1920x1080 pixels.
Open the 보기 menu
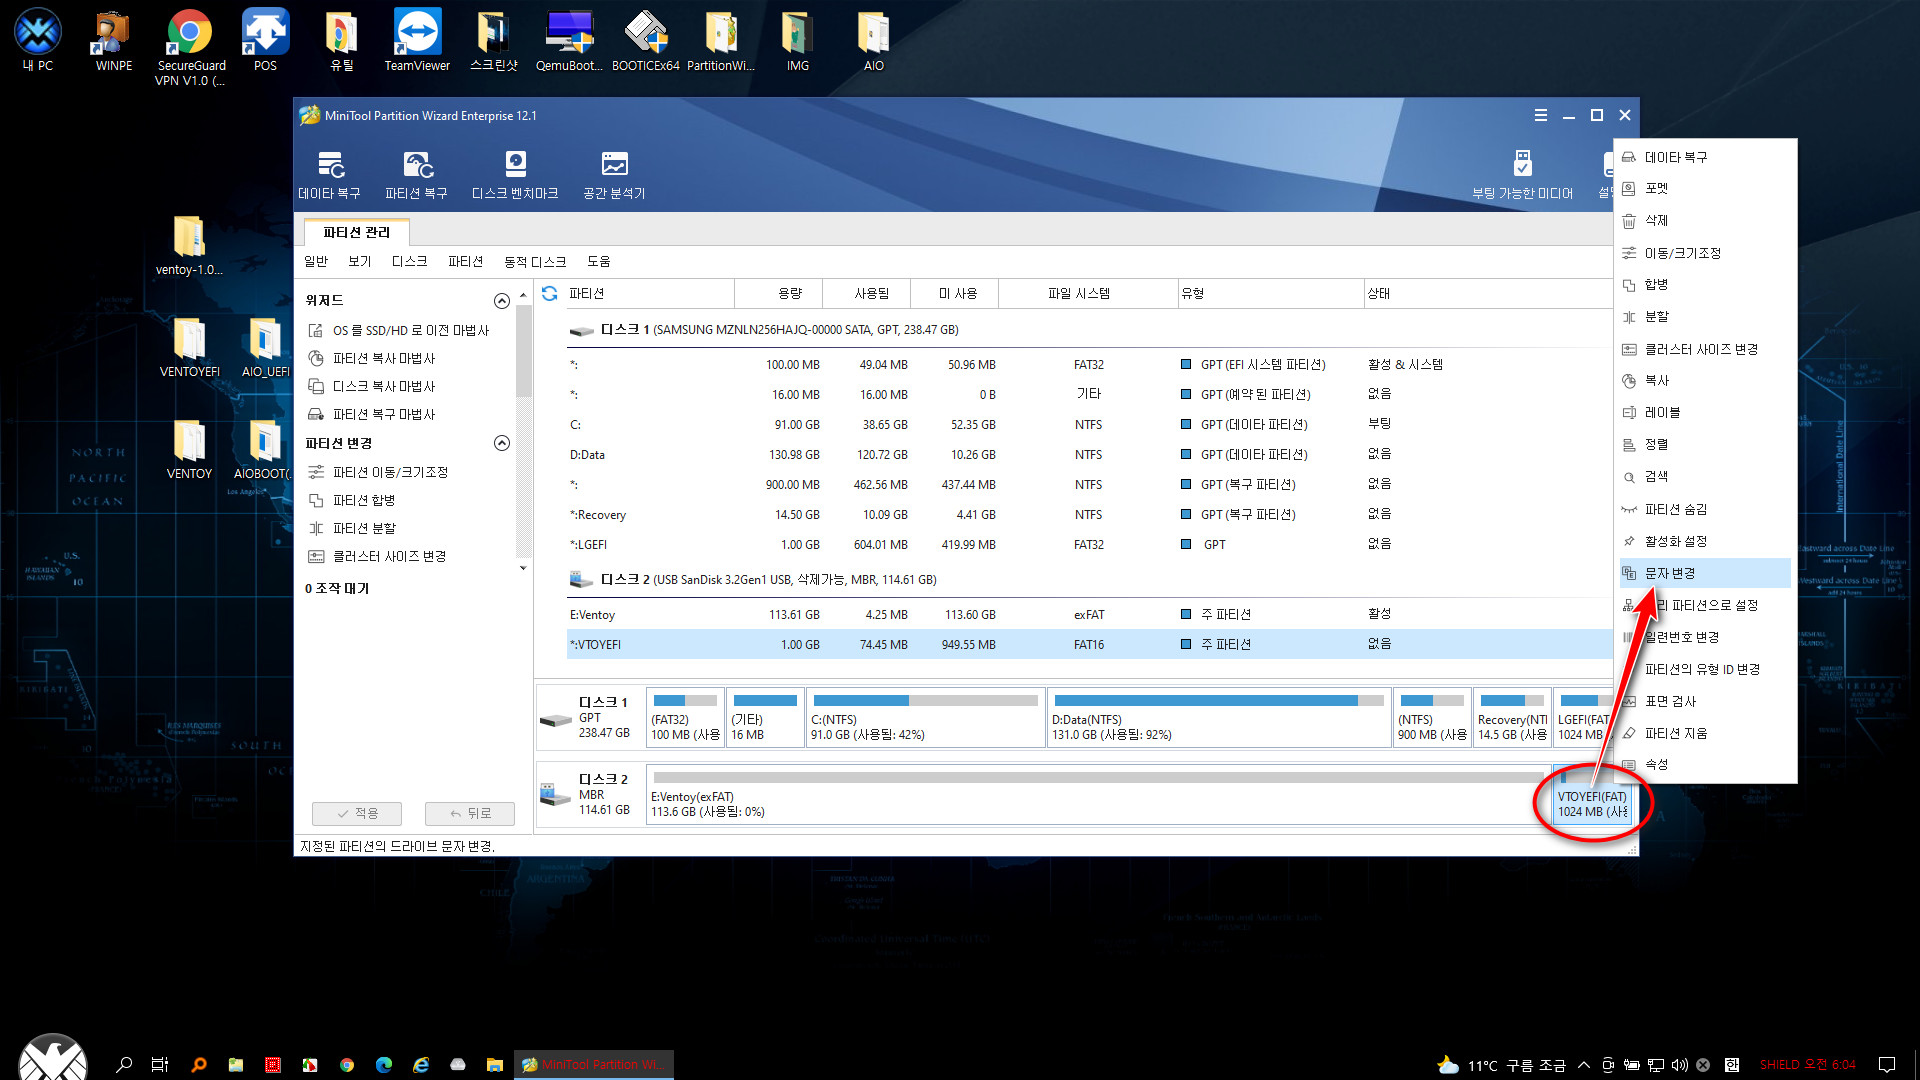pyautogui.click(x=360, y=261)
